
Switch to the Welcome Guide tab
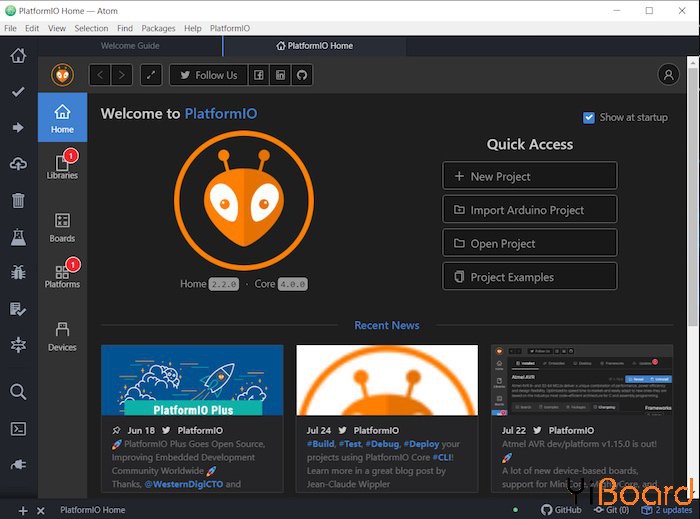coord(130,46)
